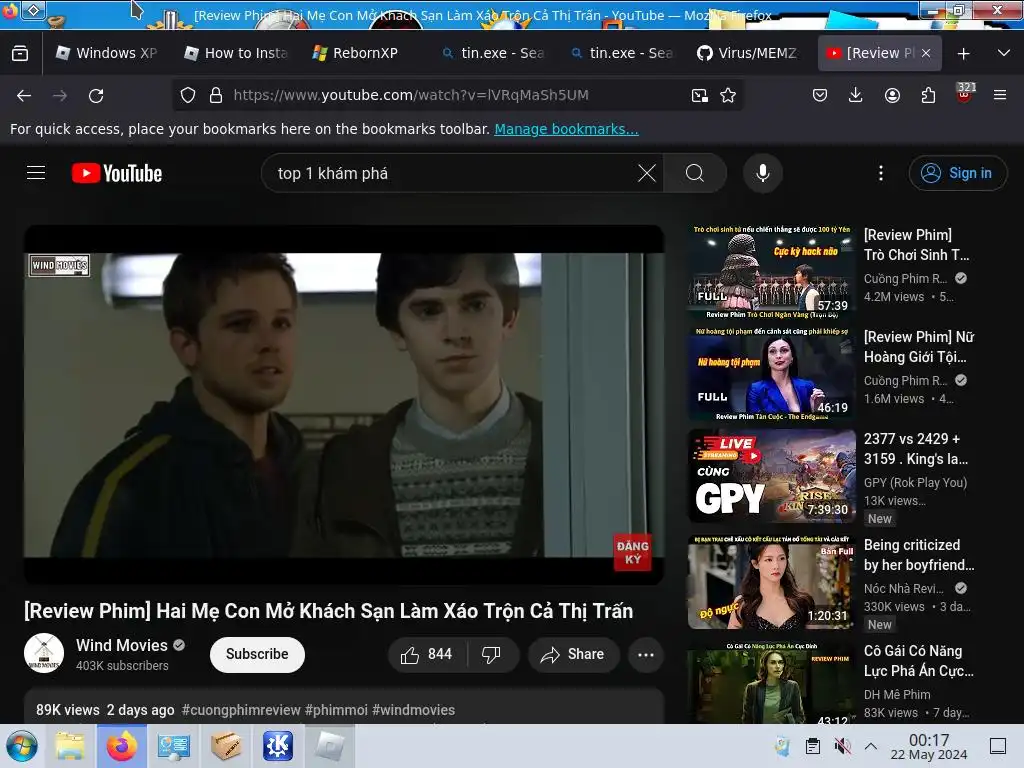Unmute the system tray volume icon
Image resolution: width=1024 pixels, height=768 pixels.
pyautogui.click(x=842, y=746)
